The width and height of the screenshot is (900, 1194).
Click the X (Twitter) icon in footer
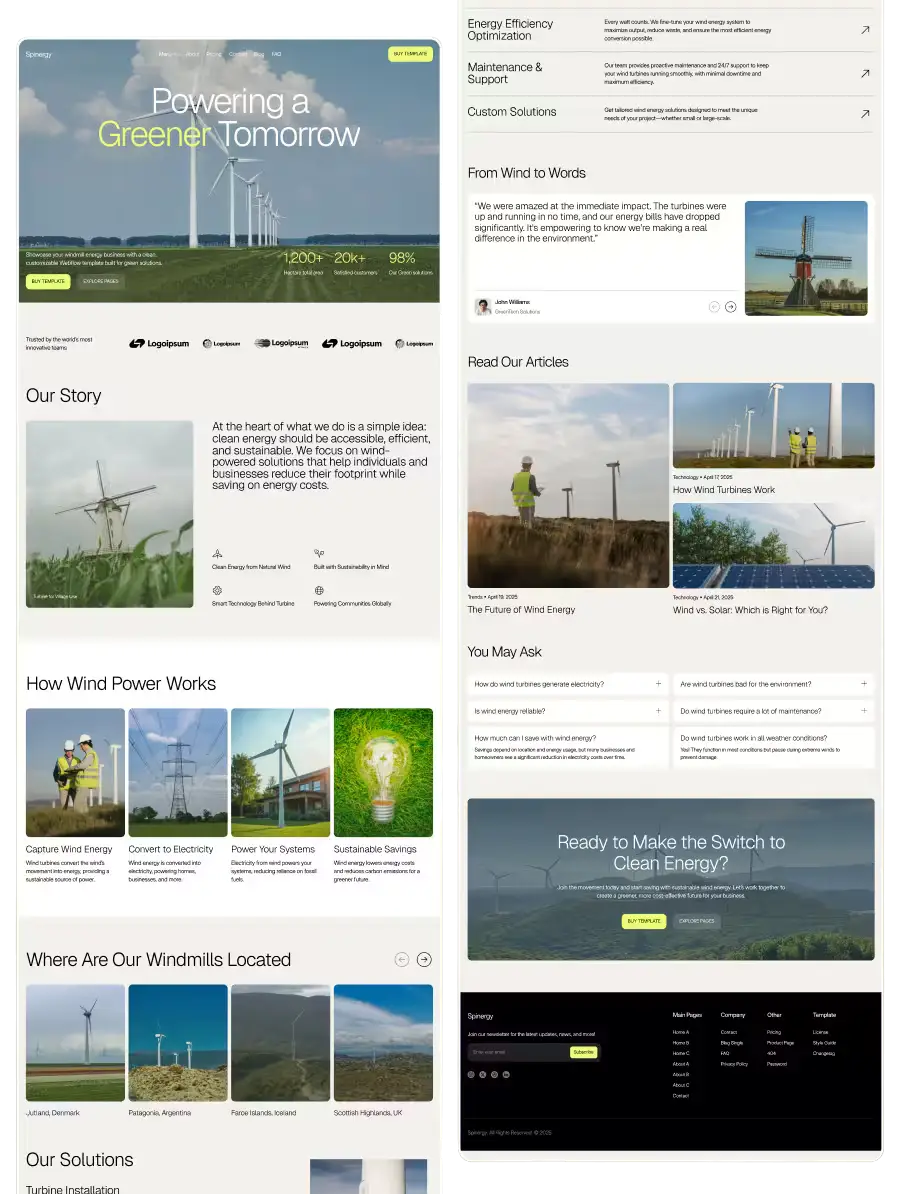[482, 1074]
